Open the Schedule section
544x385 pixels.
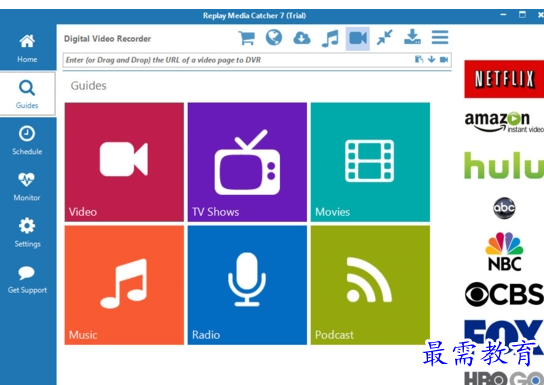point(27,140)
